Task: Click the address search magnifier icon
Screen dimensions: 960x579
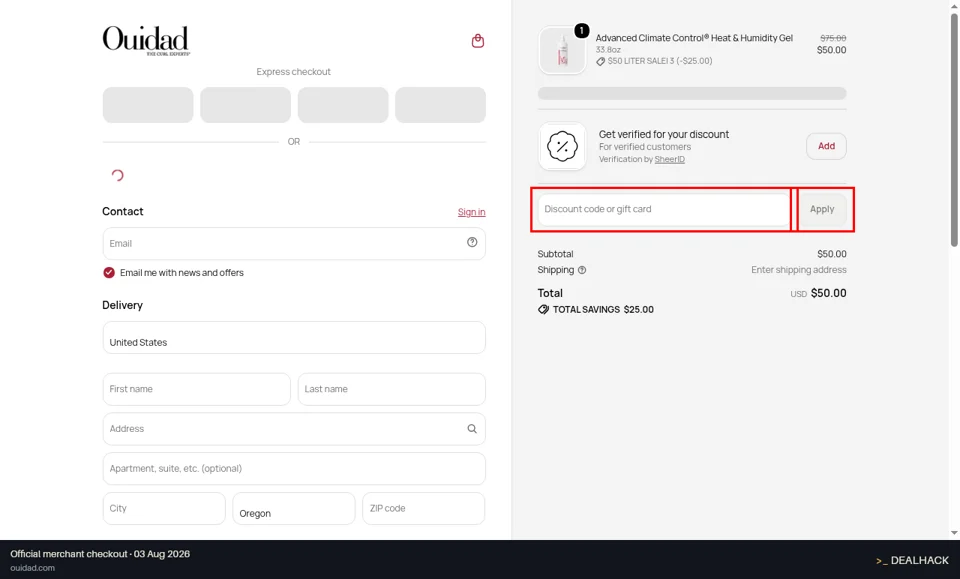Action: (472, 429)
